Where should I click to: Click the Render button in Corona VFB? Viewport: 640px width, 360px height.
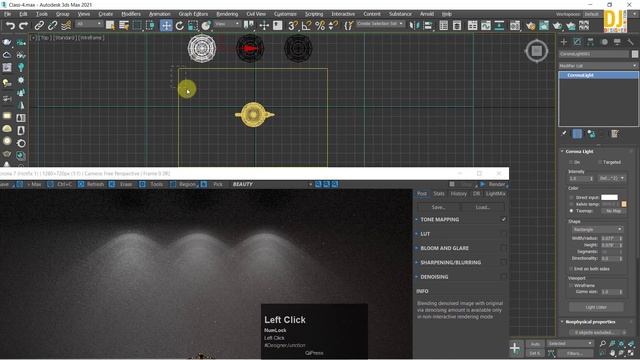(x=494, y=184)
